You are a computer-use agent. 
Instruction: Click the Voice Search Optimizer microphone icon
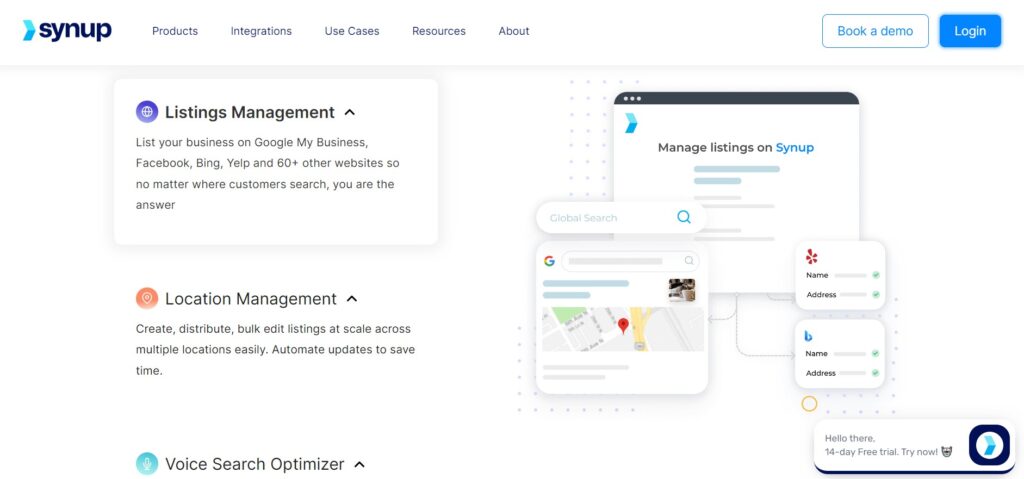tap(147, 464)
